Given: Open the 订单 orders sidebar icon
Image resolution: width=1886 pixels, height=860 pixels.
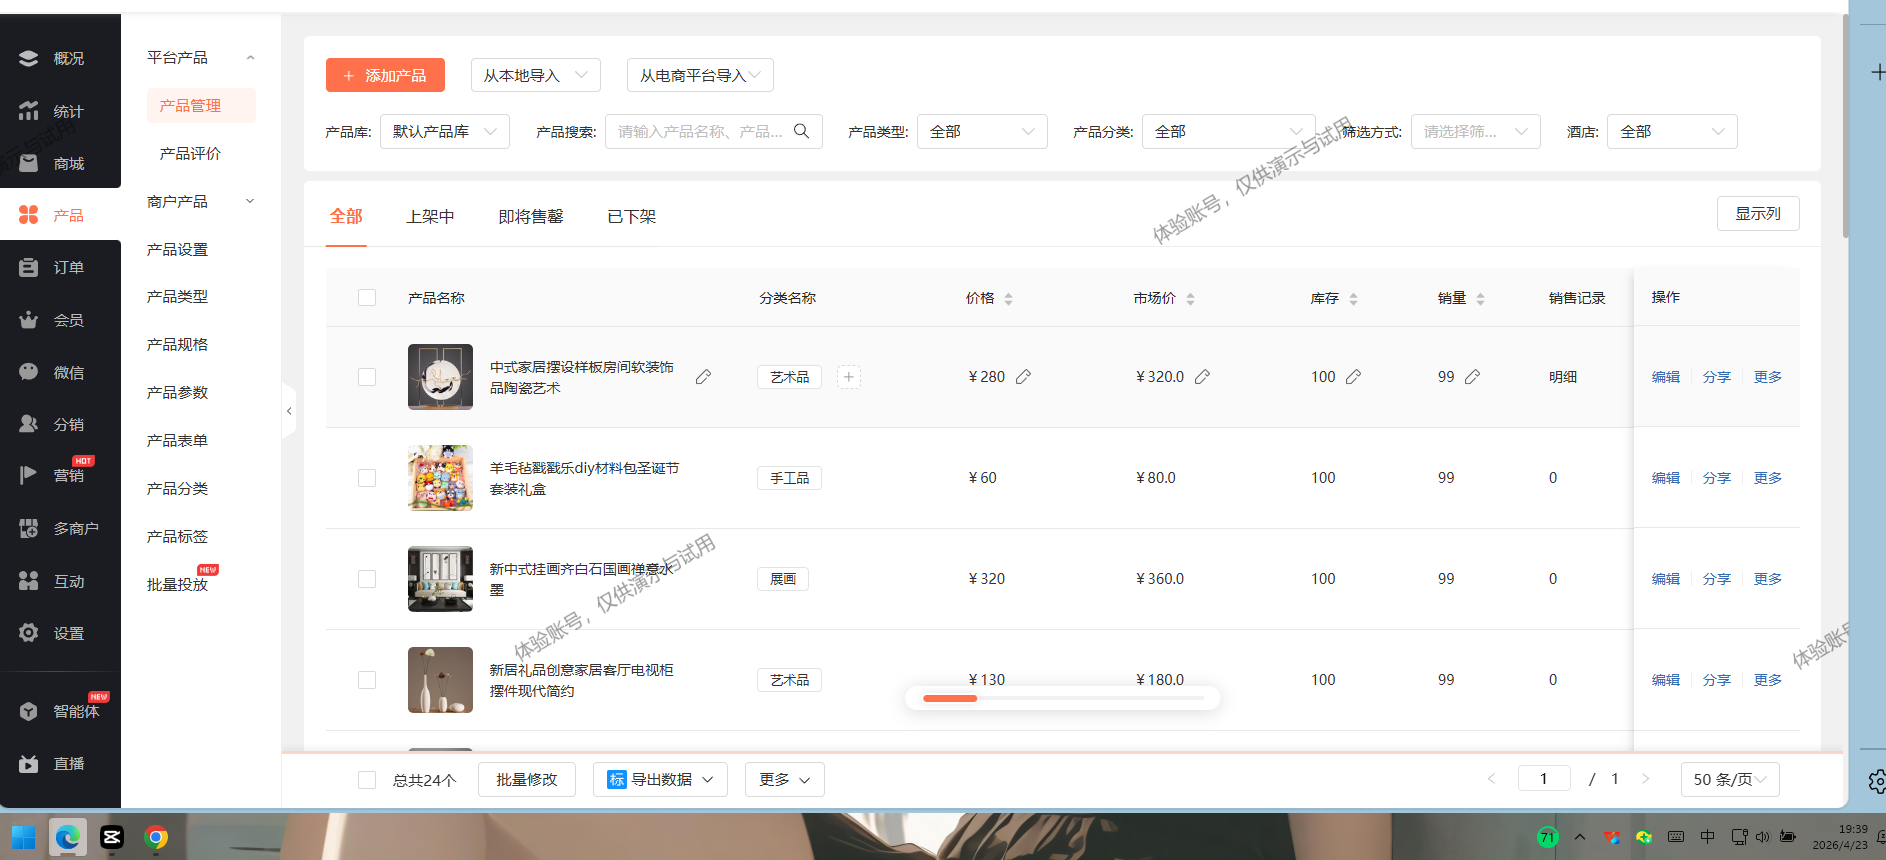Looking at the screenshot, I should point(29,267).
